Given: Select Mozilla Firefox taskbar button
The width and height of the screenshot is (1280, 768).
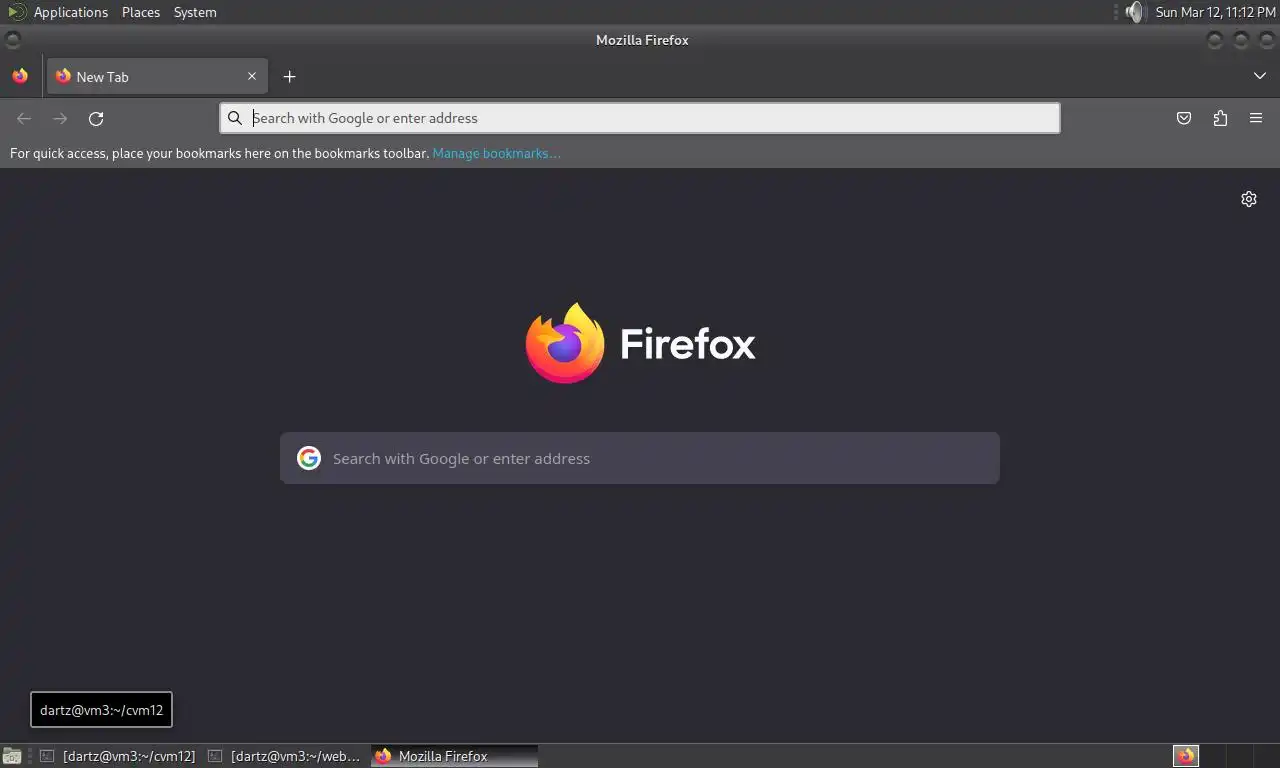Looking at the screenshot, I should [455, 756].
